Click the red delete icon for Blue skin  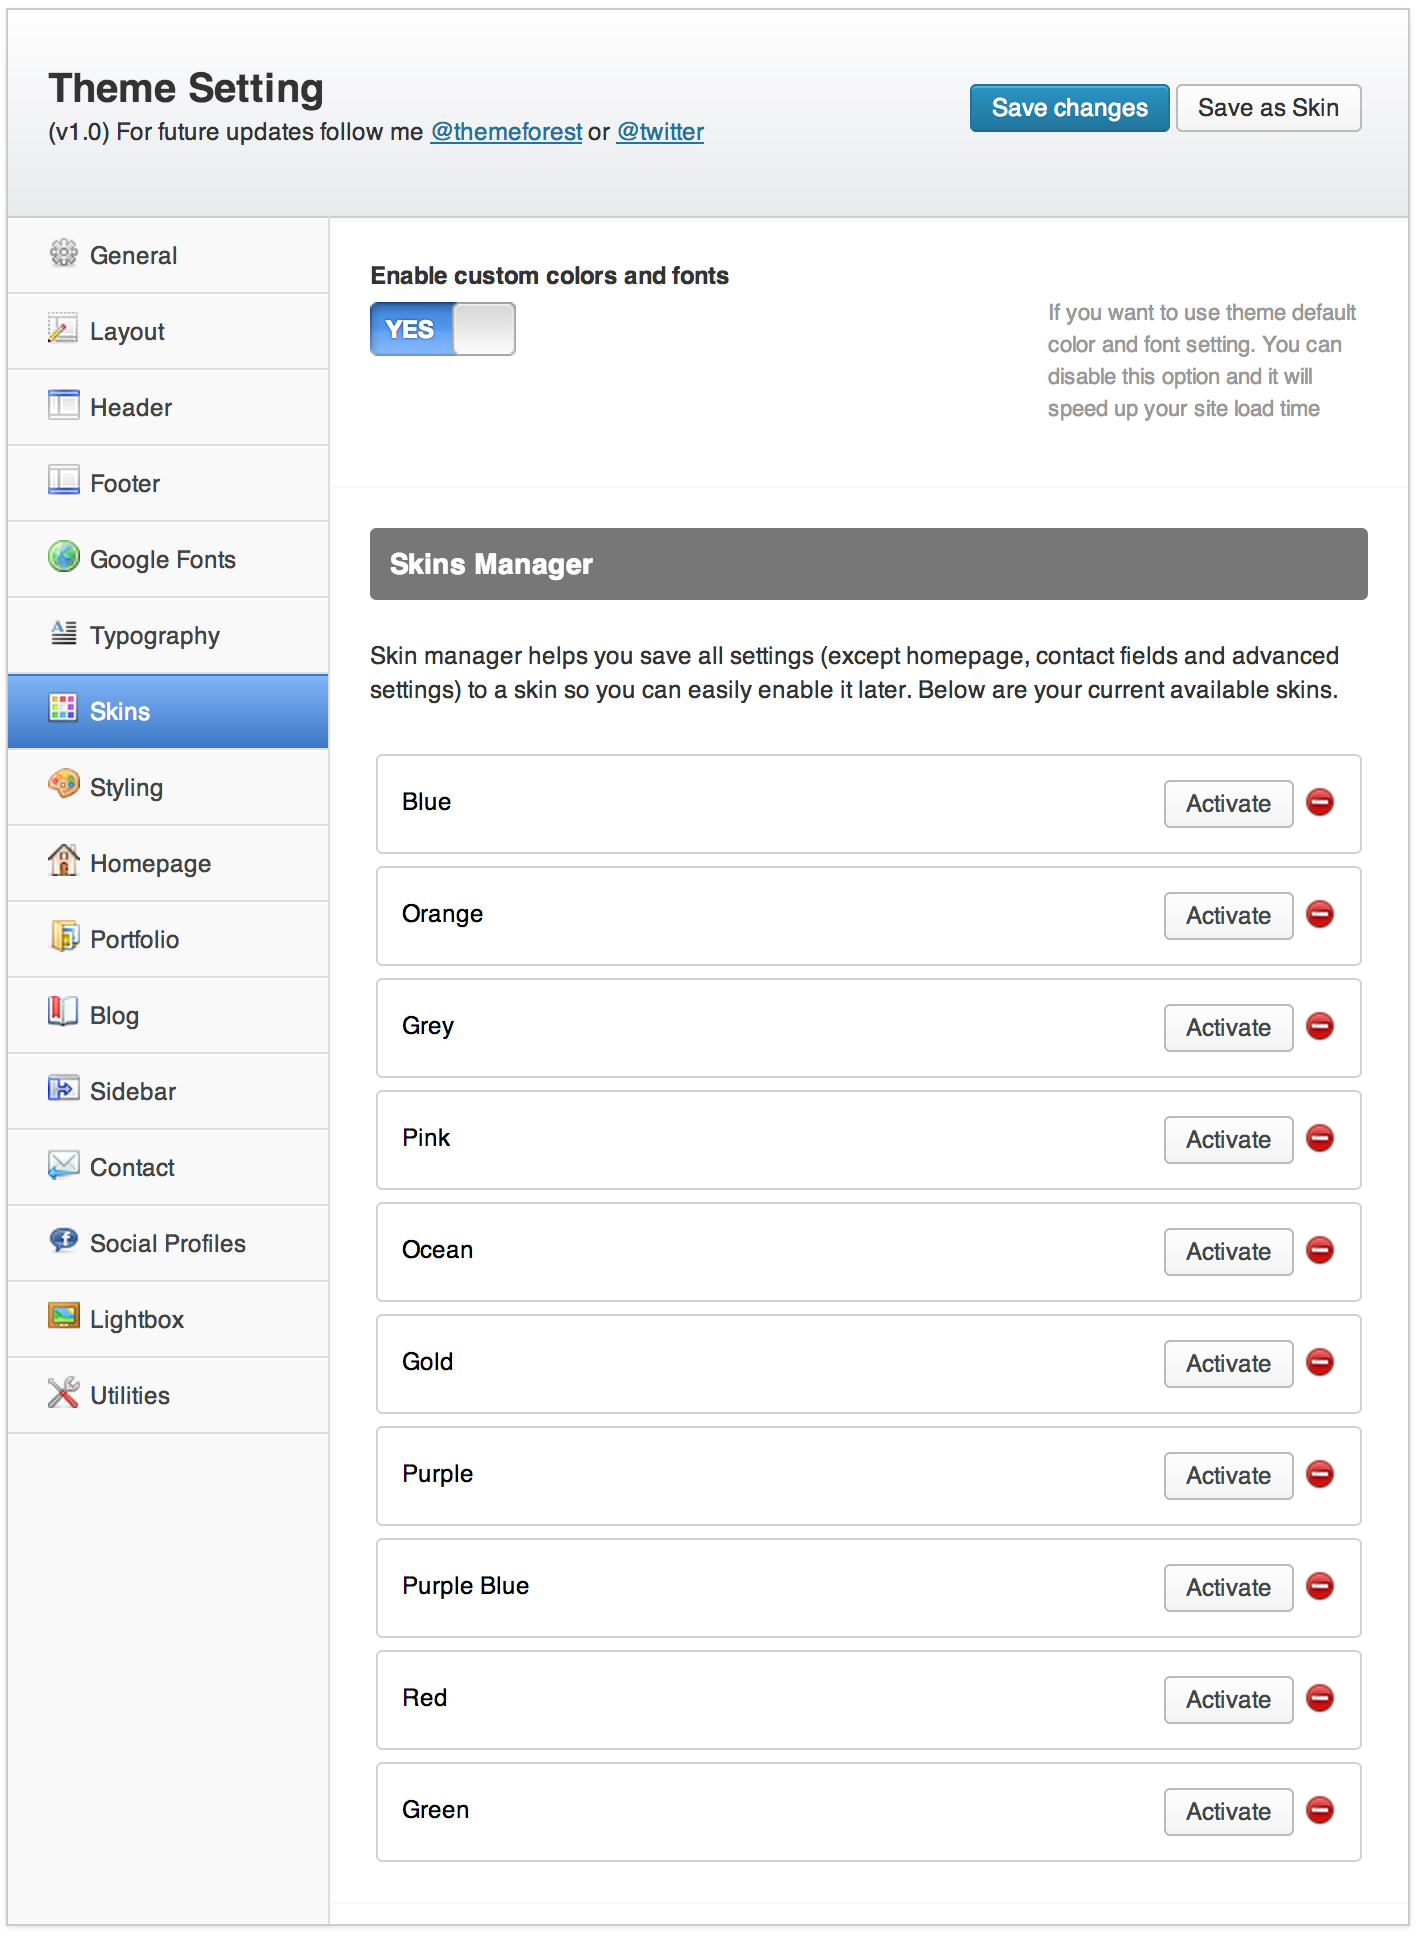coord(1320,802)
